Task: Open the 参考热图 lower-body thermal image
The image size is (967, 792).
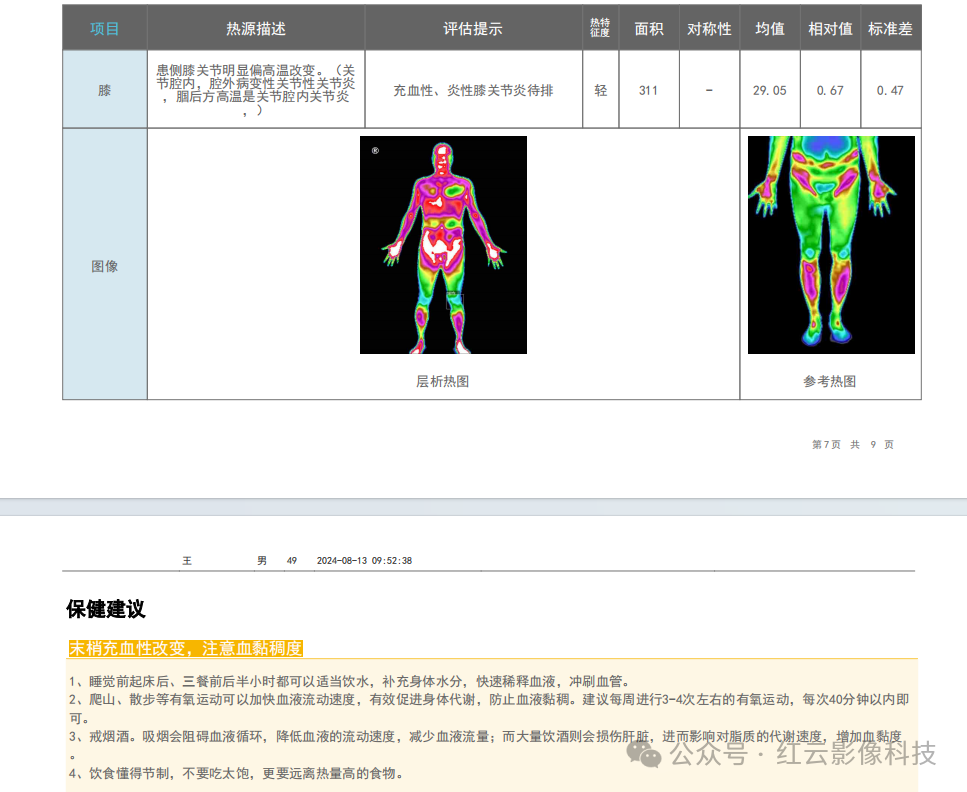Action: tap(831, 245)
